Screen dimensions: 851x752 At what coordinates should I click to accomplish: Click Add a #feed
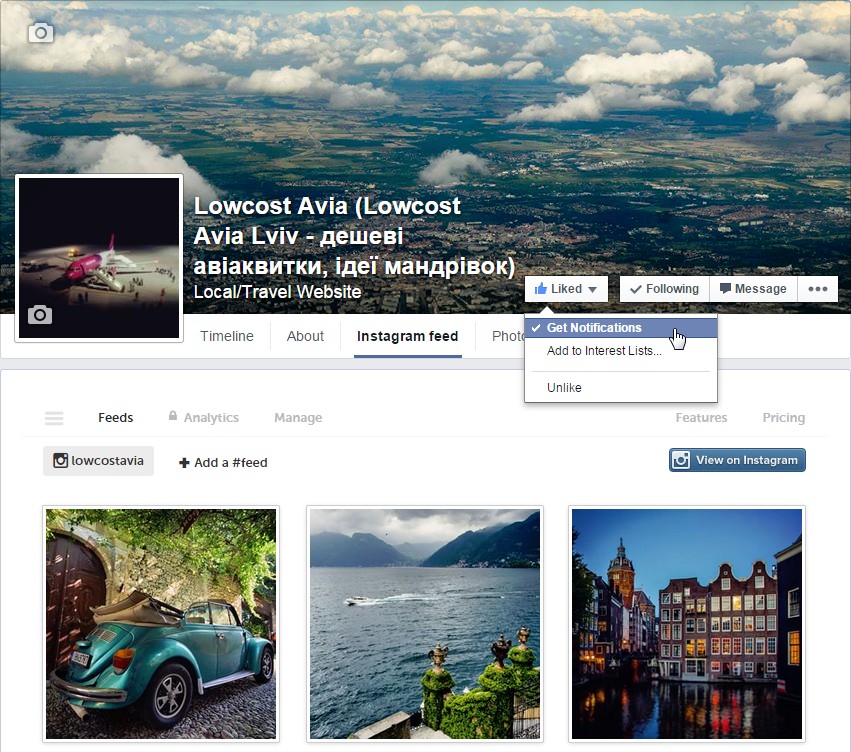coord(223,462)
